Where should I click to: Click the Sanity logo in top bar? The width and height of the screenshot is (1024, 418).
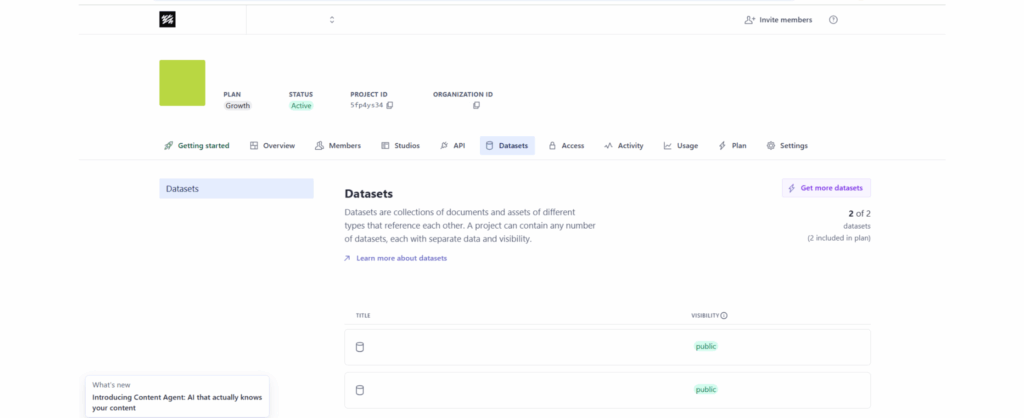click(x=167, y=19)
